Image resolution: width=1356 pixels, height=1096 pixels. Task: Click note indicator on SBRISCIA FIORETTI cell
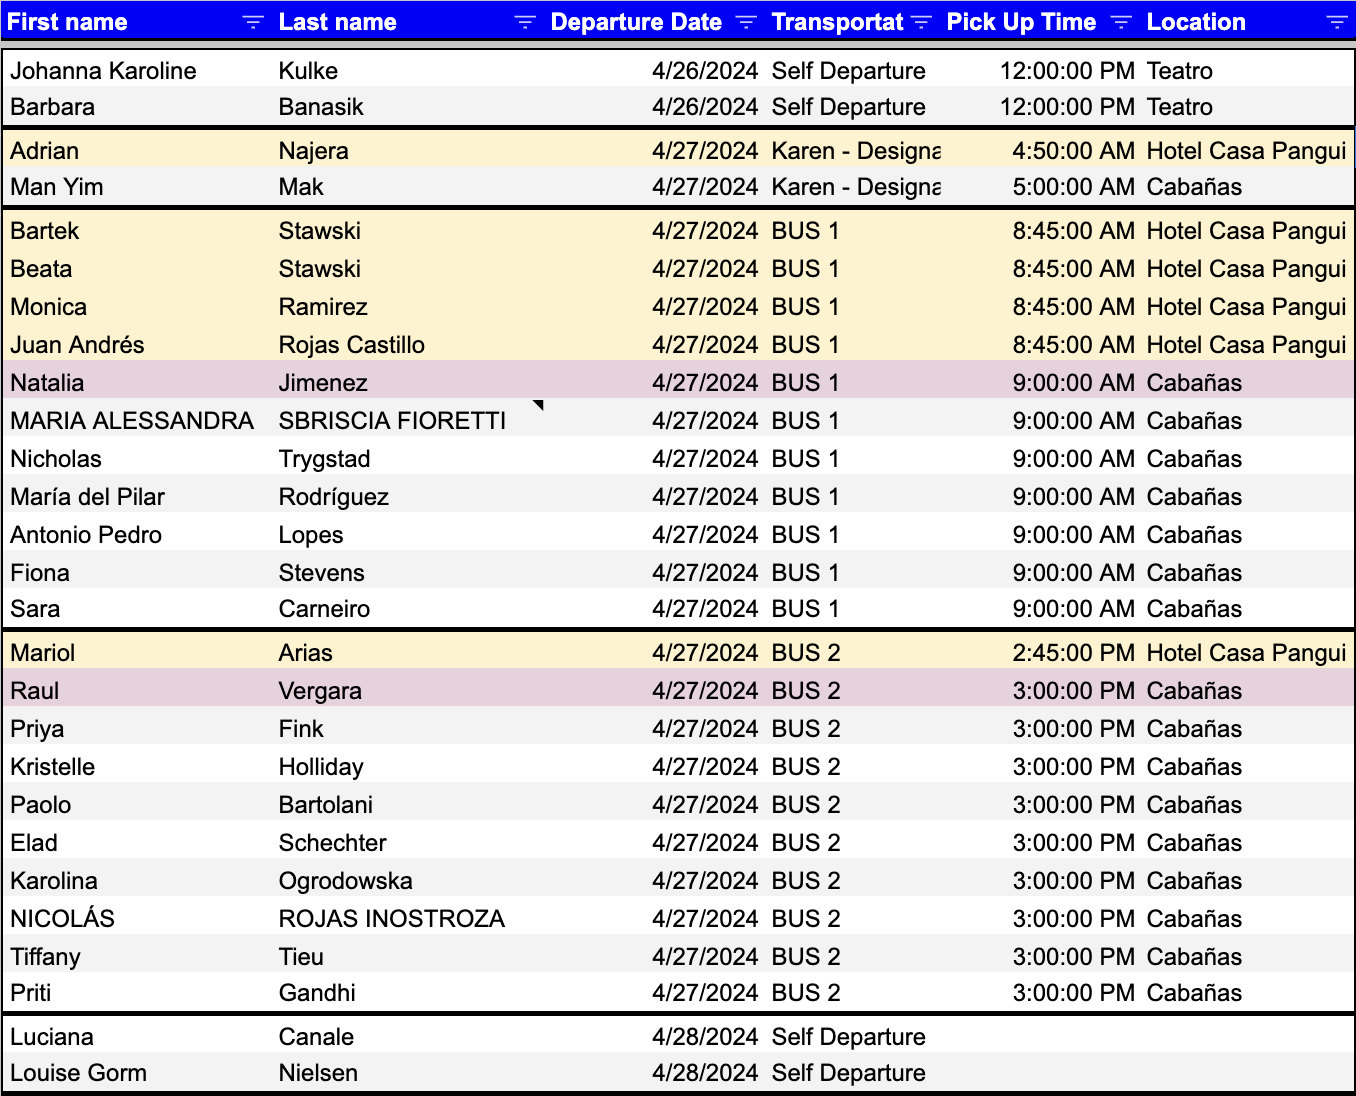click(538, 405)
